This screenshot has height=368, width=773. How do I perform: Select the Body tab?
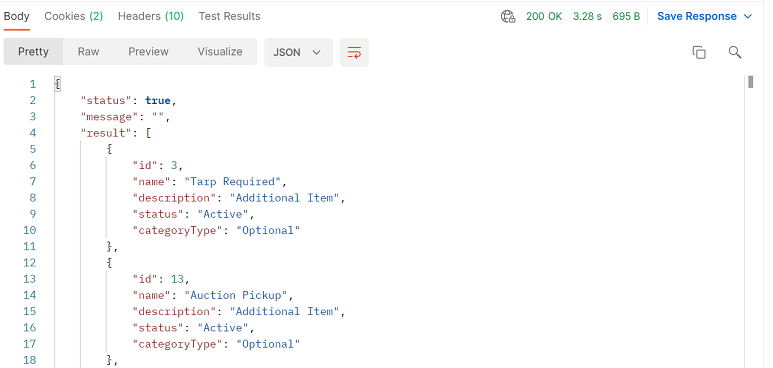pyautogui.click(x=17, y=16)
